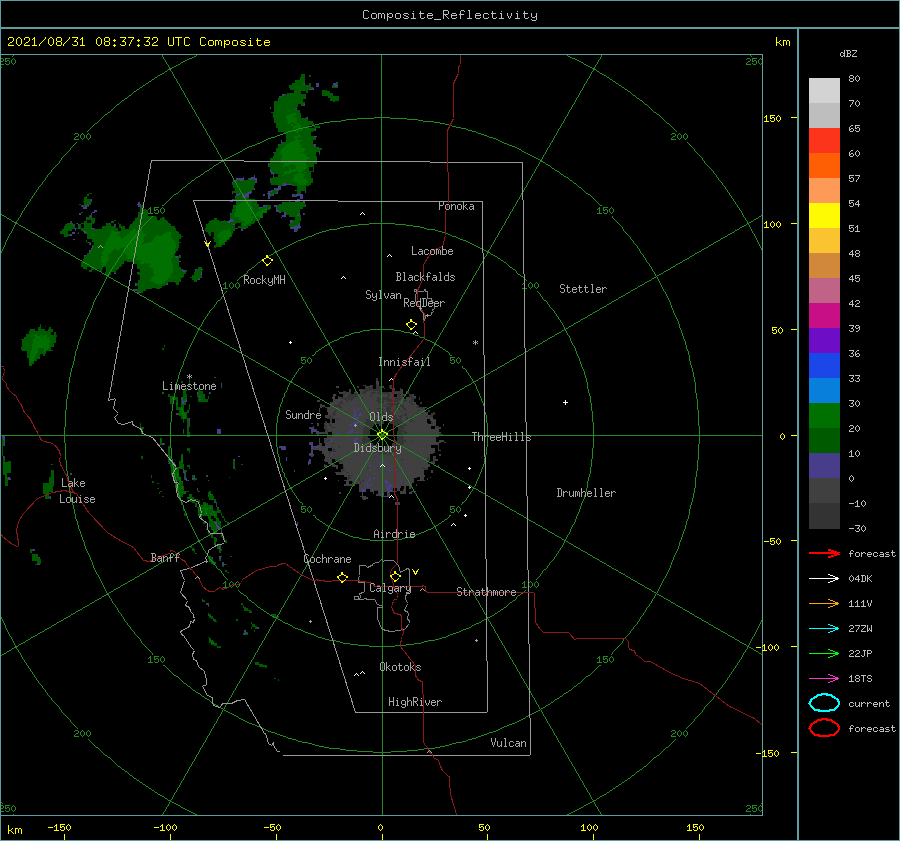Image resolution: width=900 pixels, height=841 pixels.
Task: Click the Vulcan label
Action: pyautogui.click(x=508, y=743)
